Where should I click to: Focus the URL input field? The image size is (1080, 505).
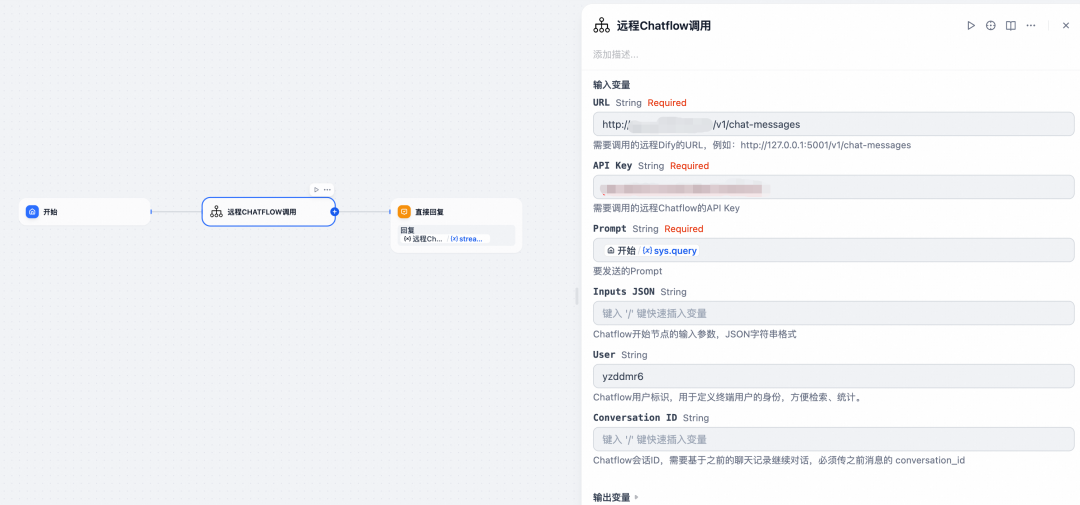click(833, 124)
